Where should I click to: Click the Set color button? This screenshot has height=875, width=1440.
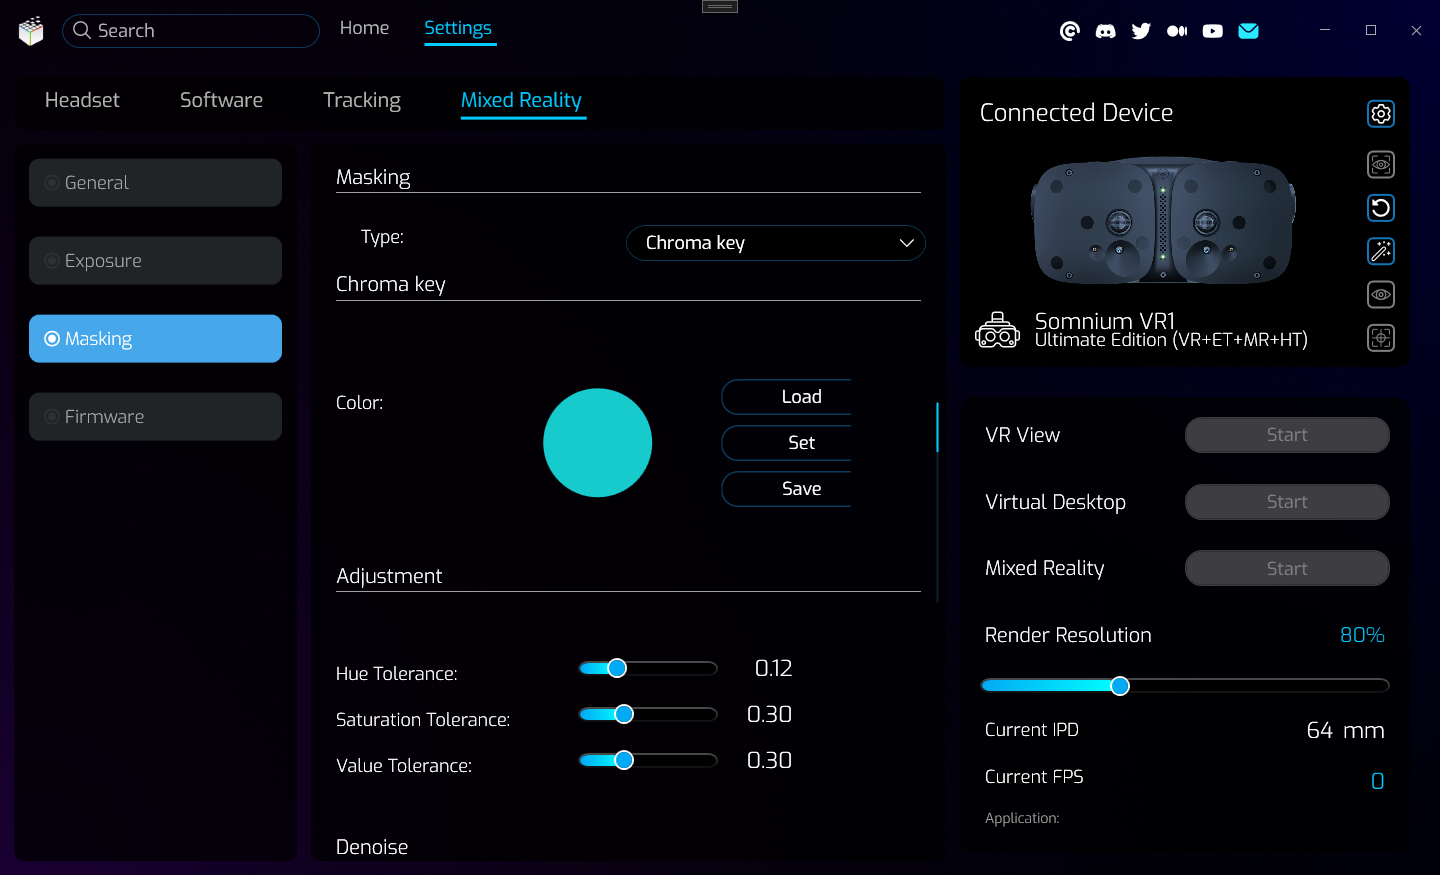click(x=787, y=443)
